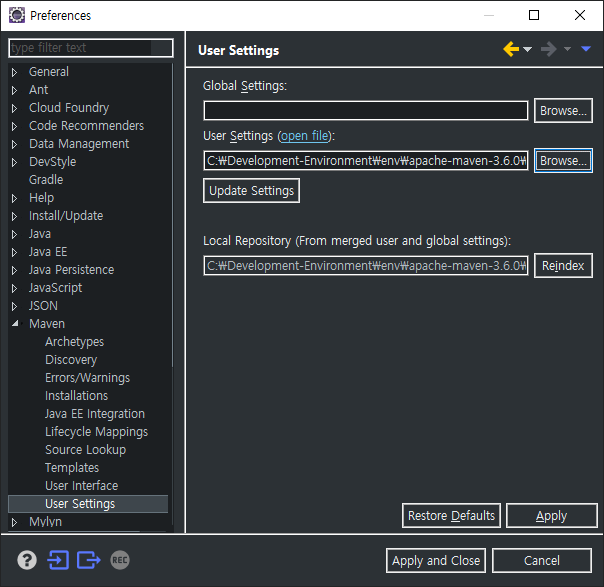Click the Apply button
The image size is (604, 587).
click(x=552, y=515)
